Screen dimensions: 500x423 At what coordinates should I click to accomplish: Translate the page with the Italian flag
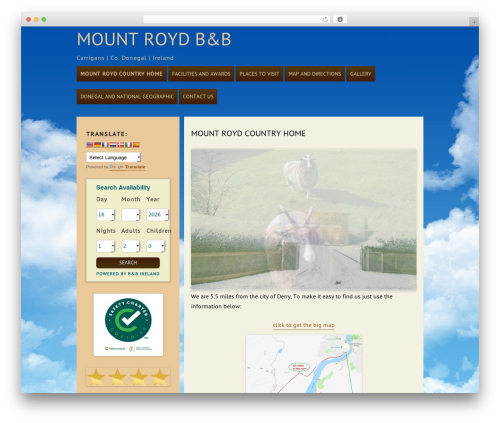tap(128, 145)
